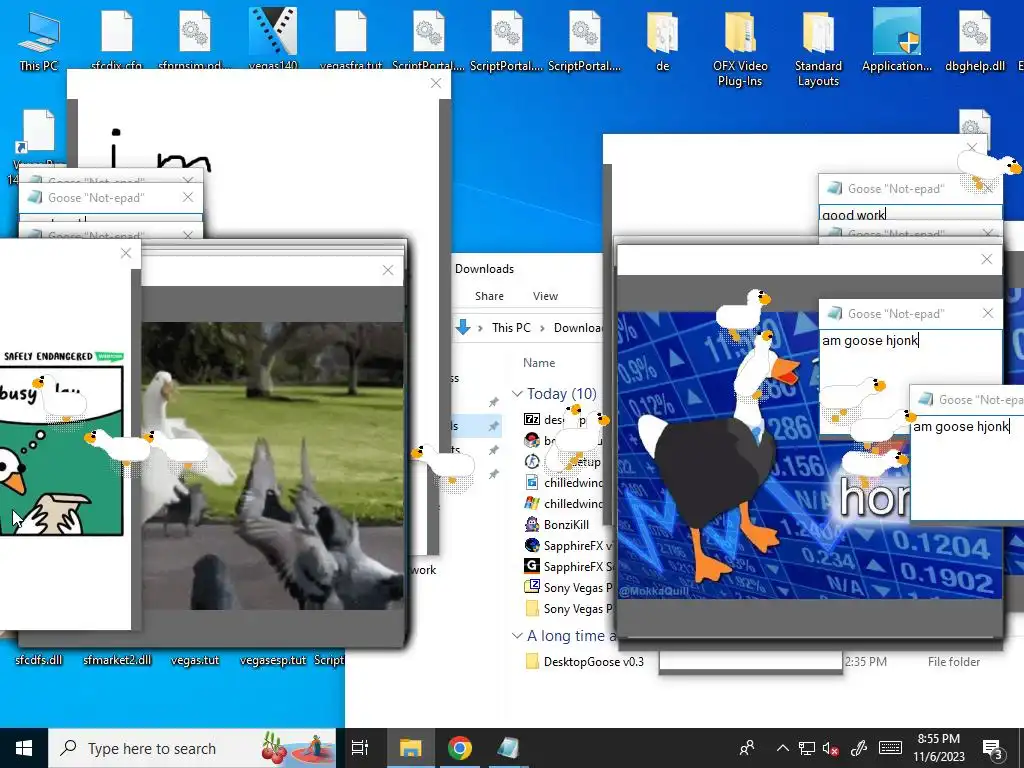Select the 'de' folder on desktop
Screen dimensions: 1024x768
click(662, 39)
